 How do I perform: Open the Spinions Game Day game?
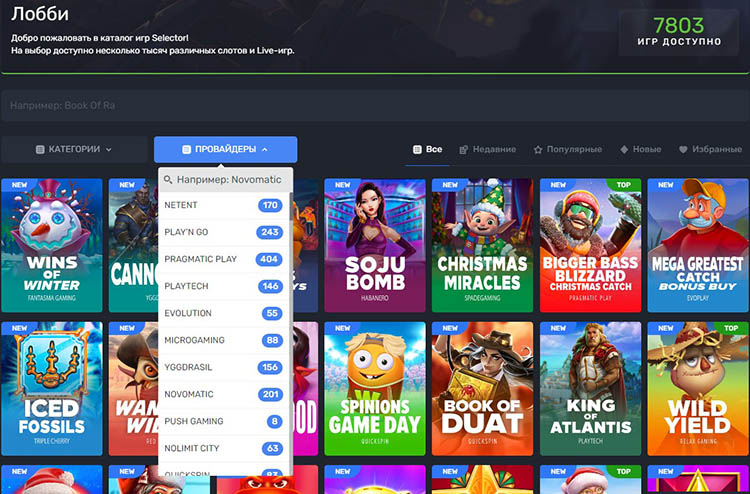point(375,389)
